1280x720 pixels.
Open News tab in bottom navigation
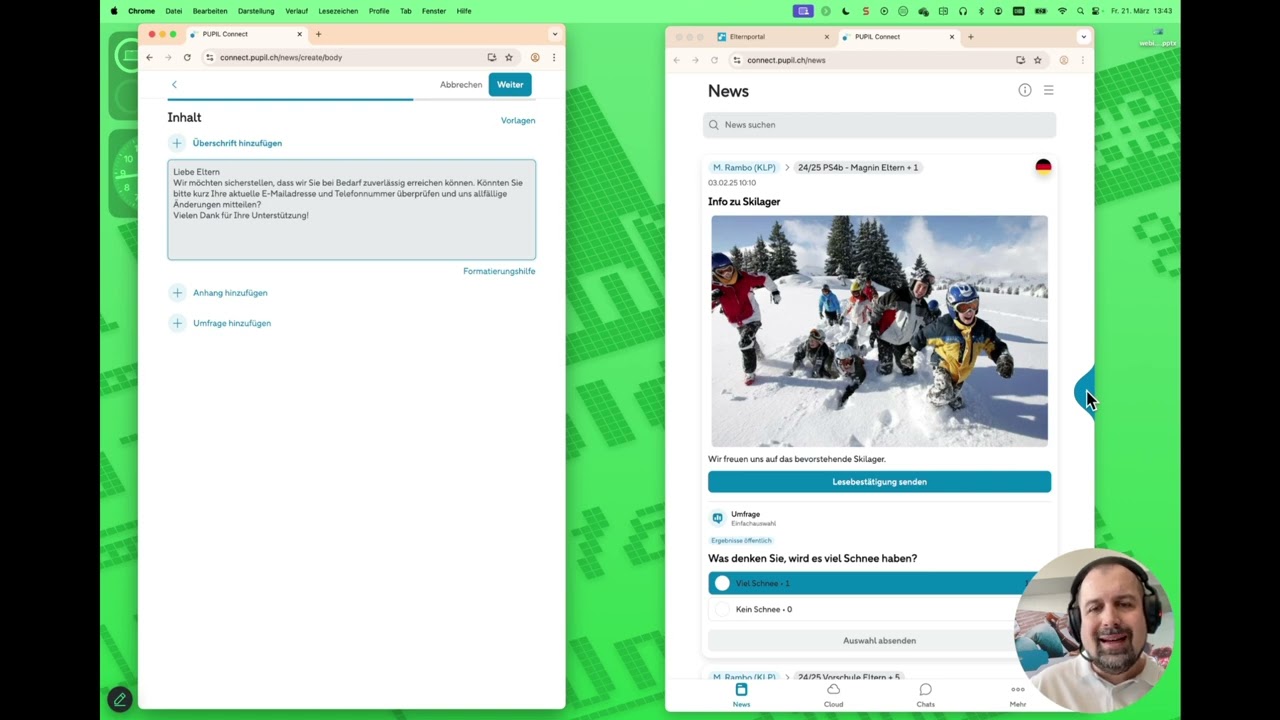(741, 695)
